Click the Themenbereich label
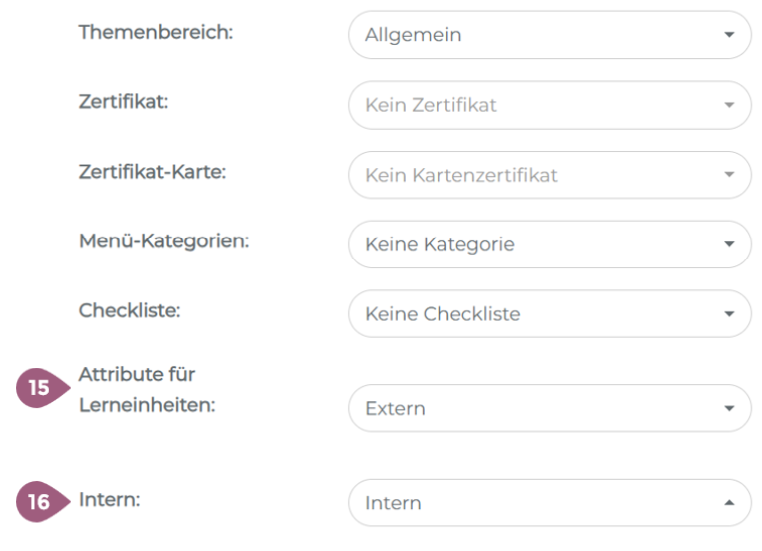 [155, 32]
